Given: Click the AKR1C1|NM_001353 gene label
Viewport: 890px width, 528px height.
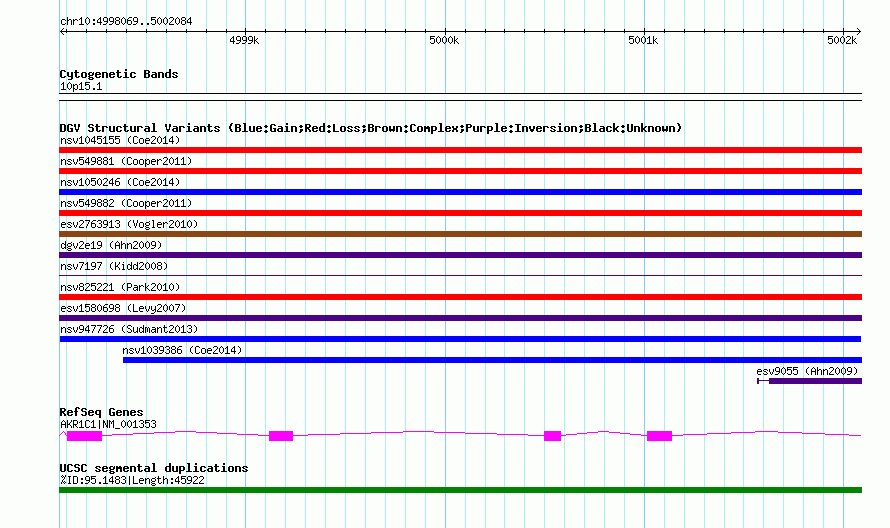Looking at the screenshot, I should [x=108, y=424].
